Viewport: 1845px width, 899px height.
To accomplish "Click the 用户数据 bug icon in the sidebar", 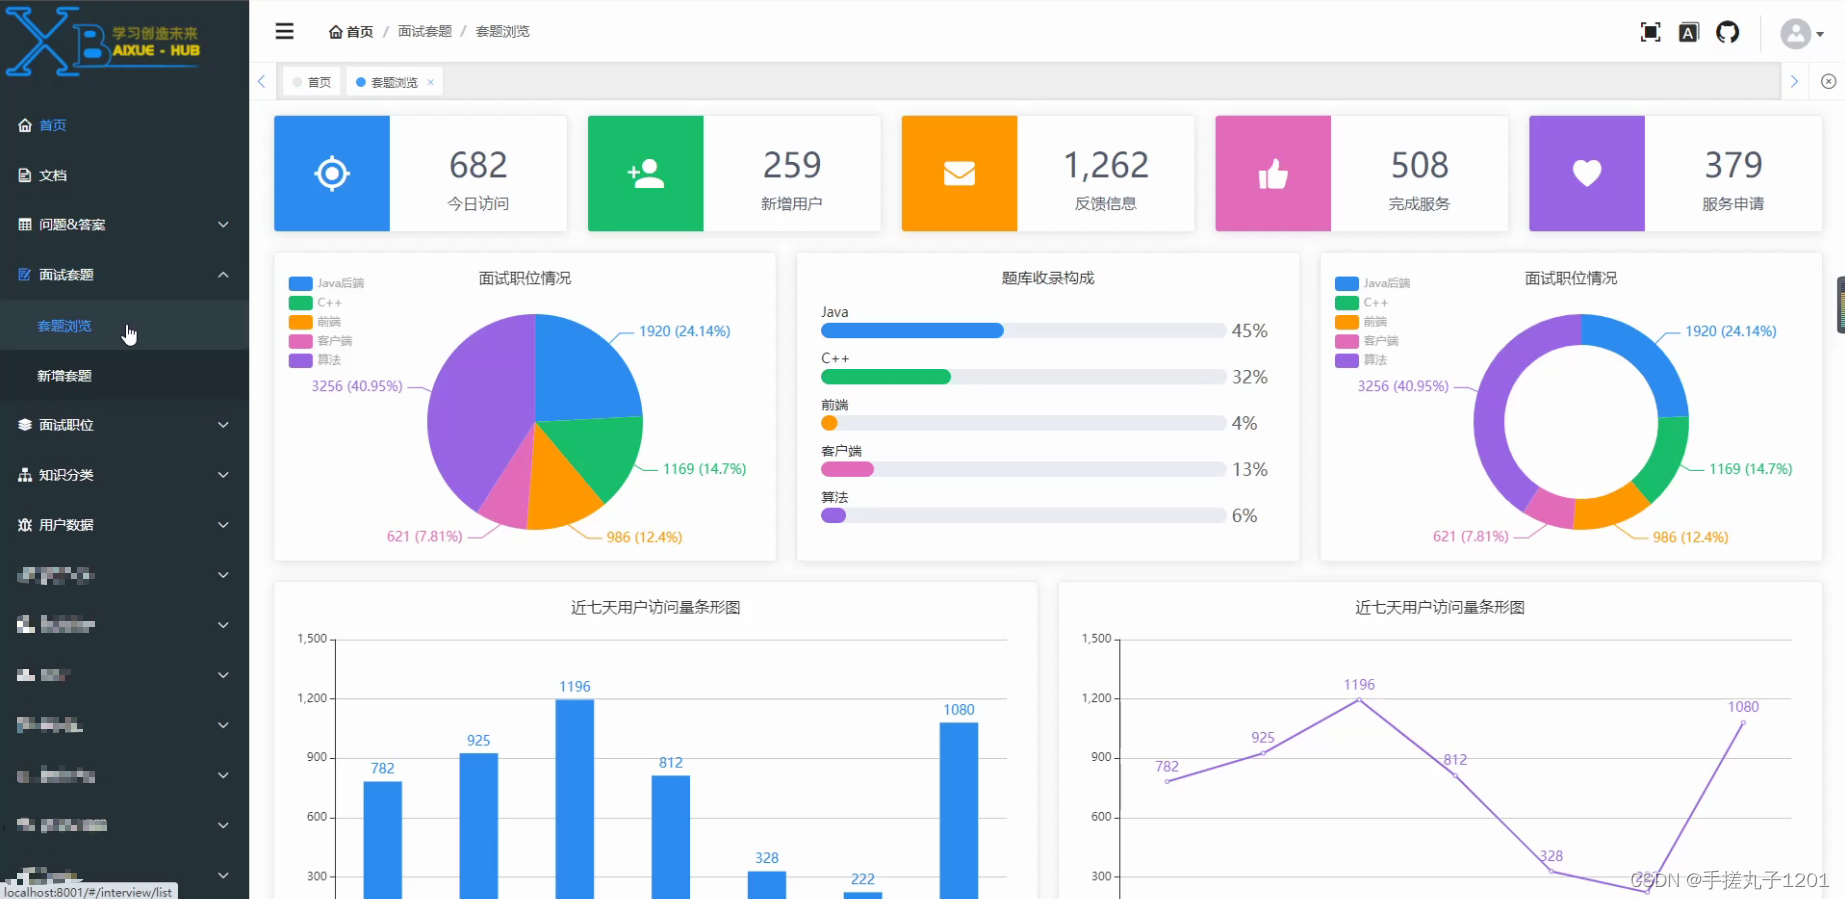I will pyautogui.click(x=25, y=525).
